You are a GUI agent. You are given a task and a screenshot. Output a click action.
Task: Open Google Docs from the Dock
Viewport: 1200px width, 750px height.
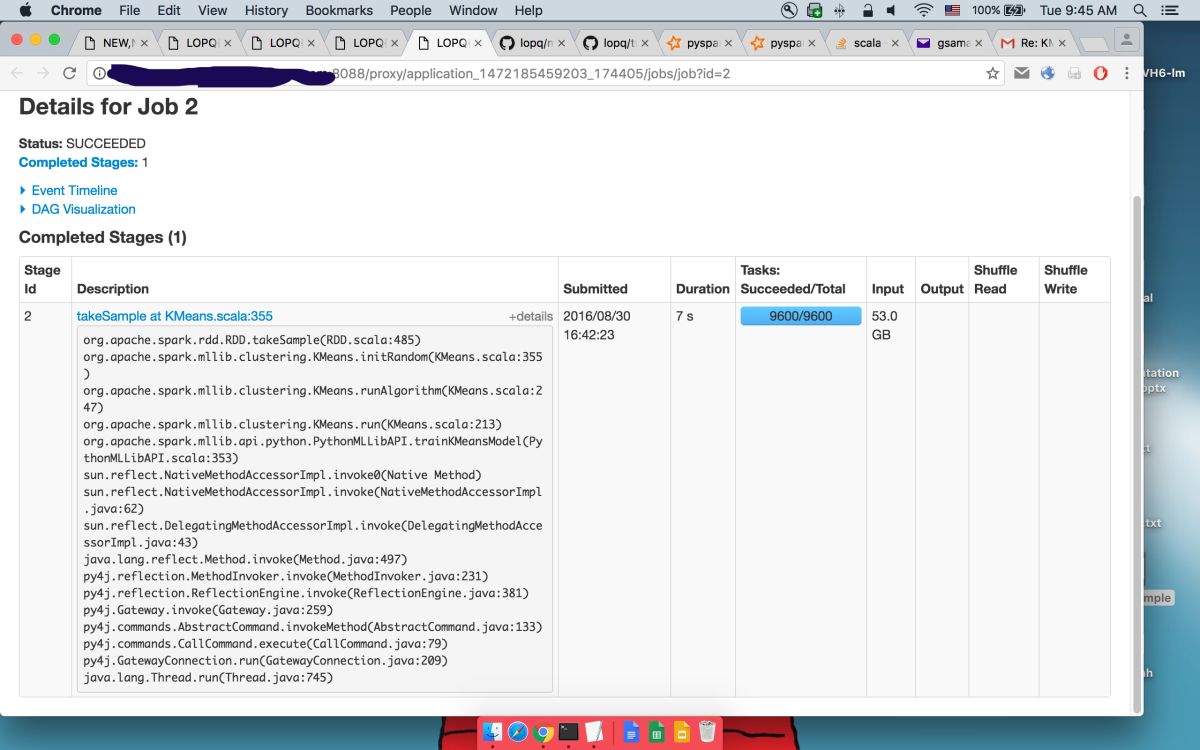click(x=631, y=731)
